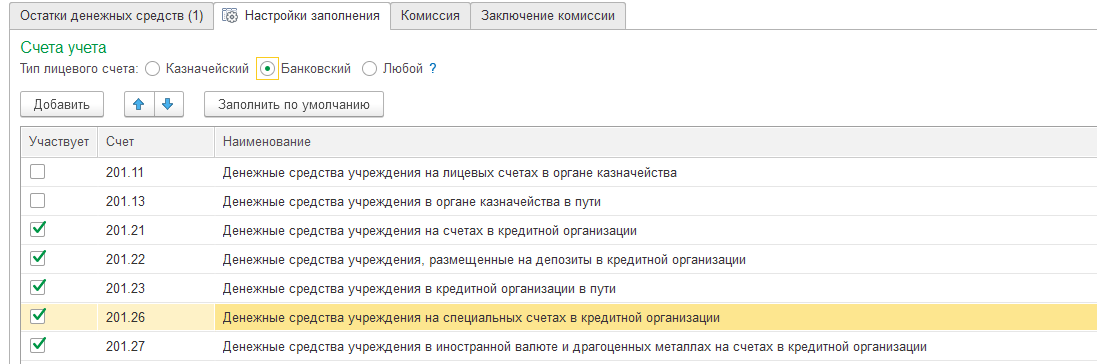Move selected row down with the arrow
Screen dimensions: 1097x364
(168, 104)
